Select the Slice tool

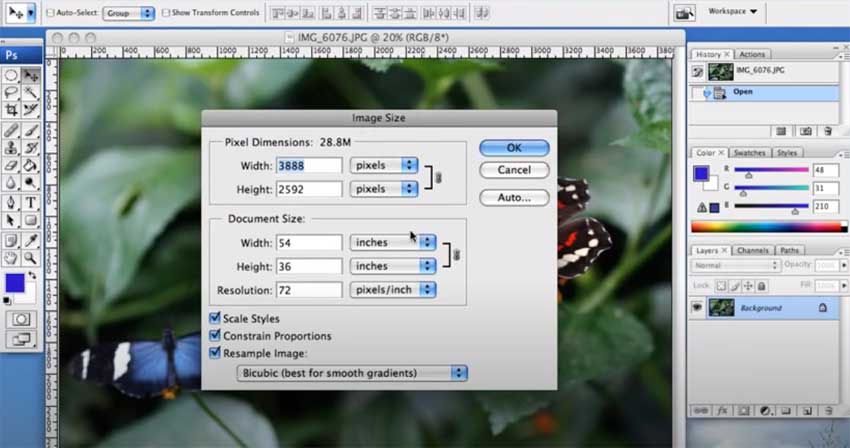coord(31,110)
